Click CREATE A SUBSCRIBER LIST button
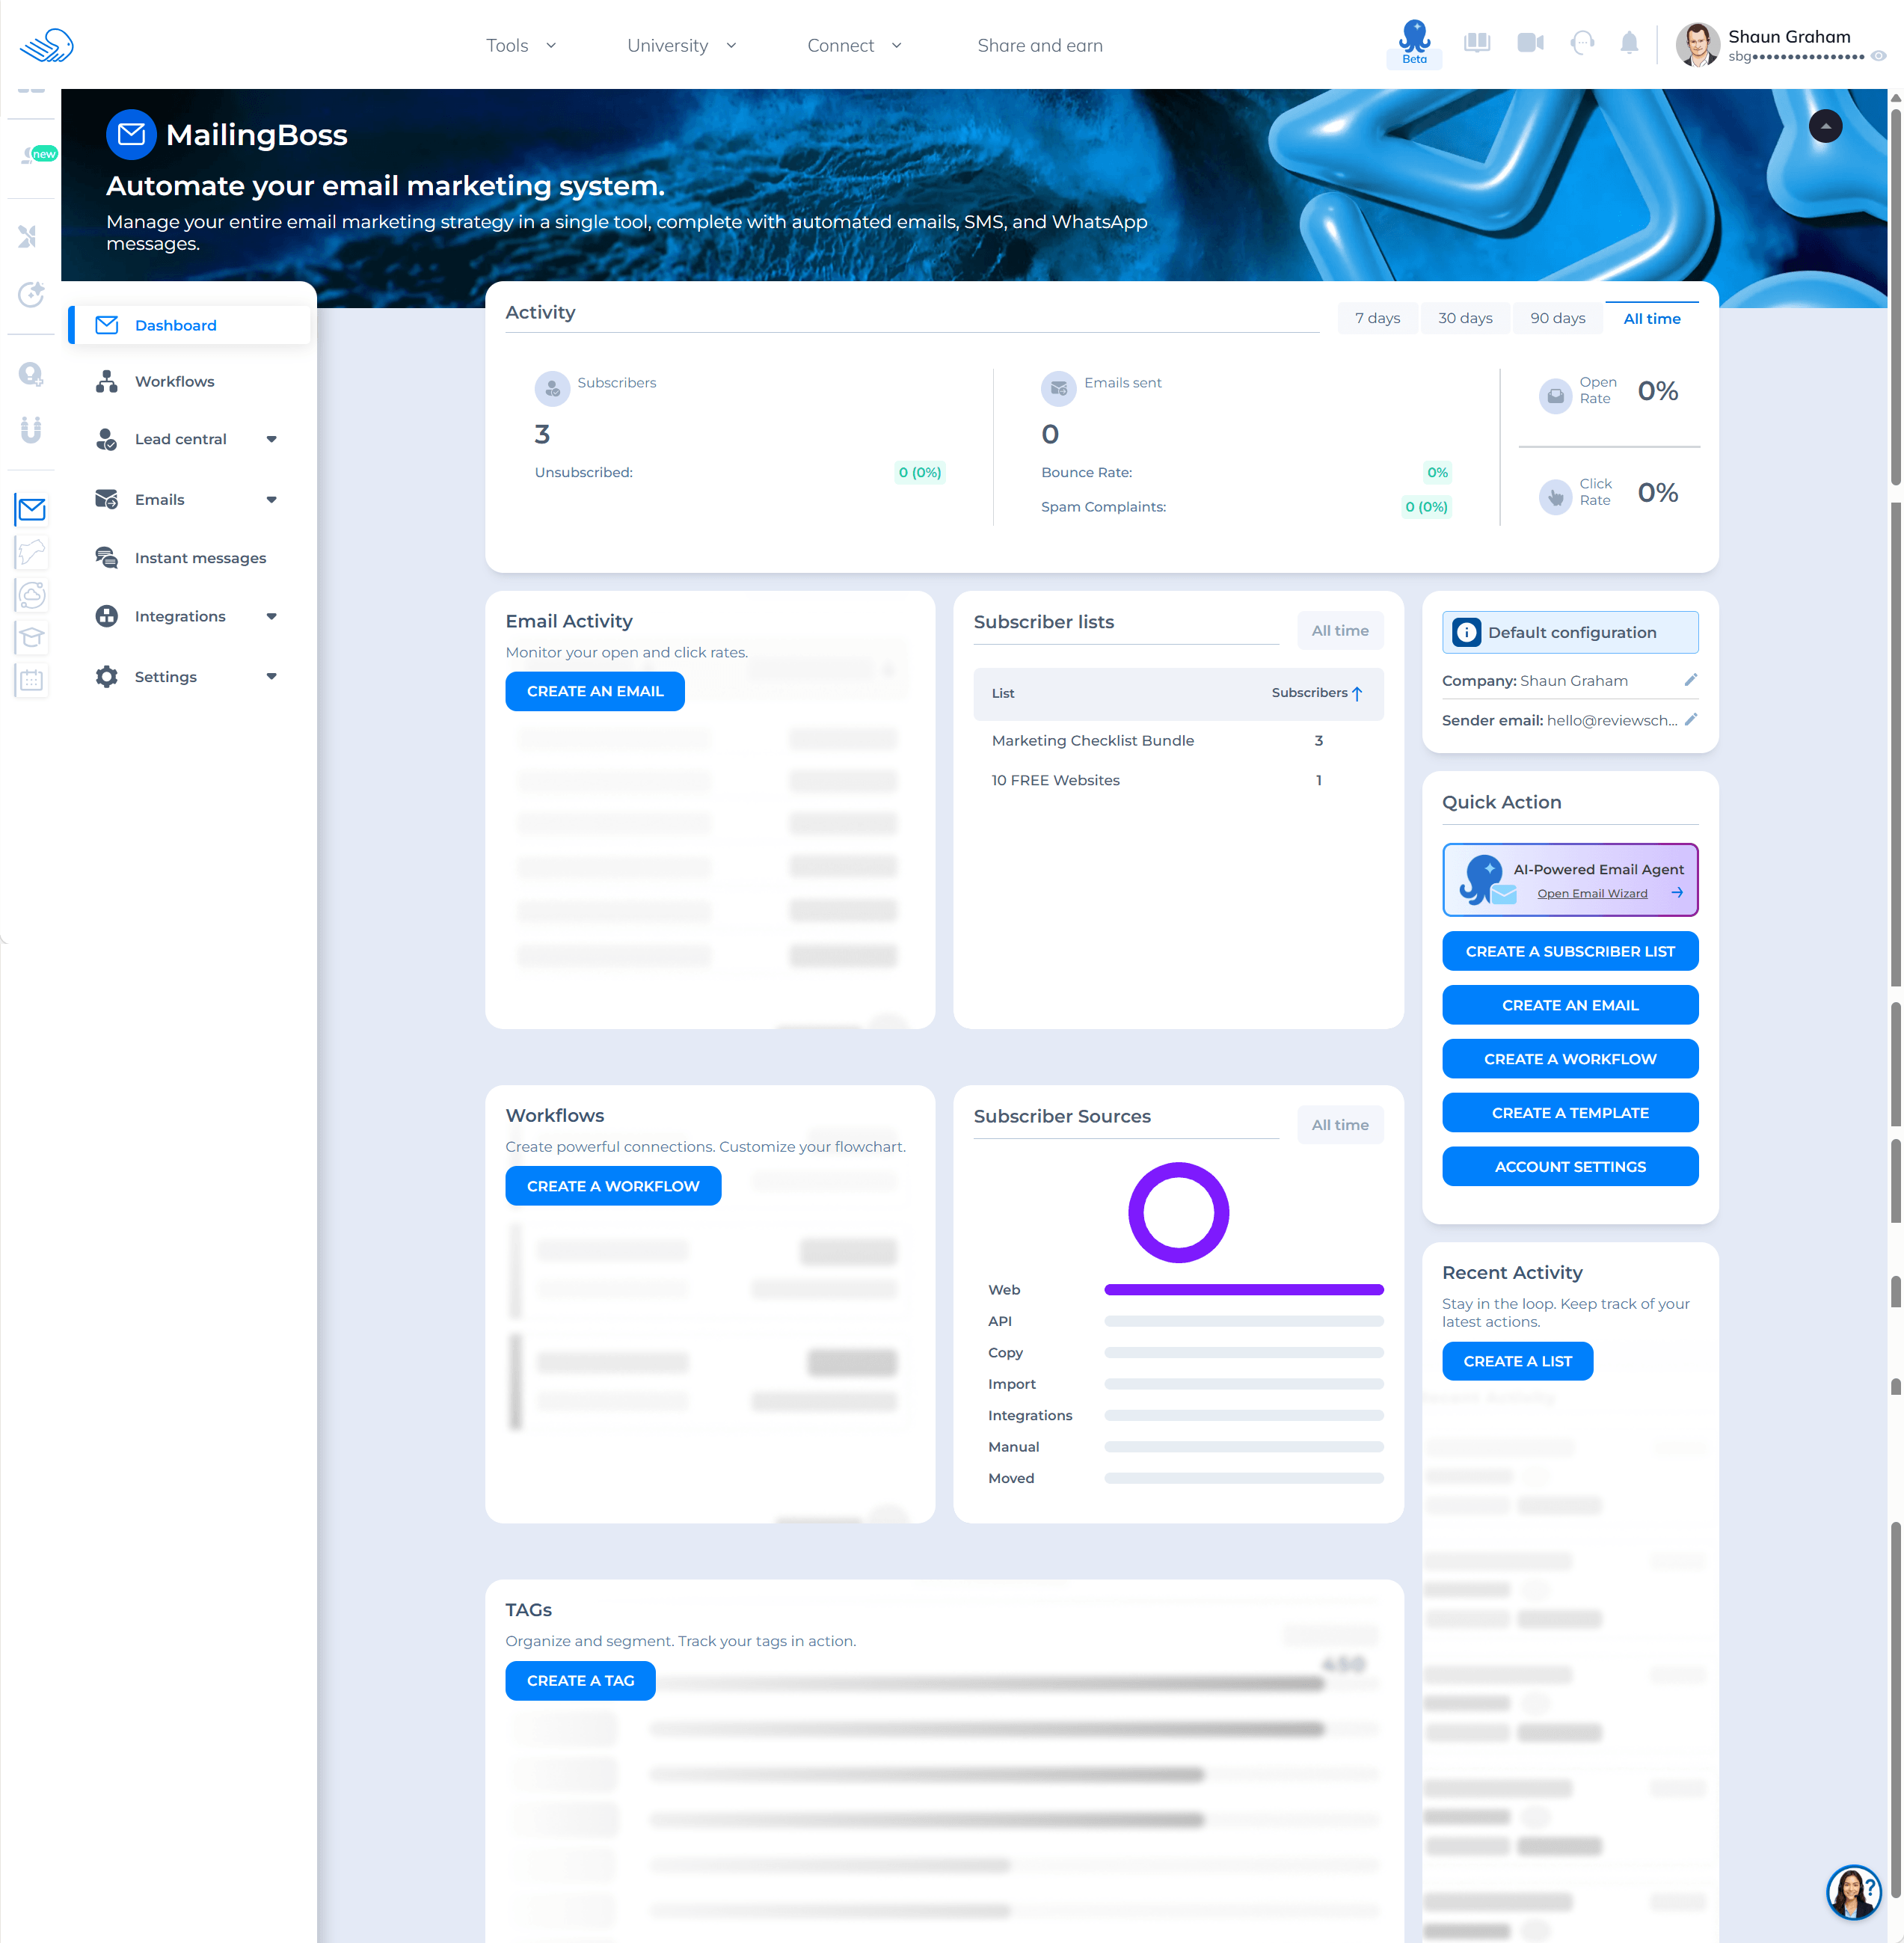This screenshot has height=1943, width=1904. point(1569,951)
